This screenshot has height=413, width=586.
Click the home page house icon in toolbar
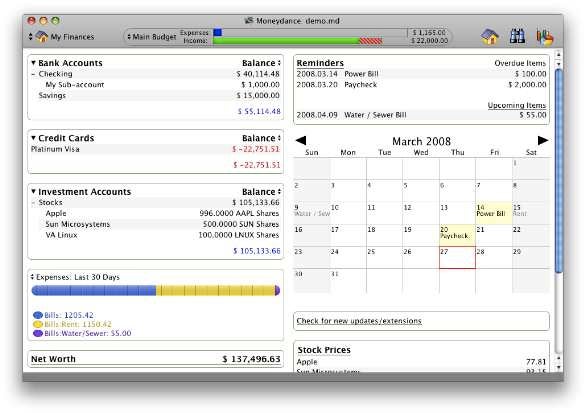pyautogui.click(x=490, y=37)
